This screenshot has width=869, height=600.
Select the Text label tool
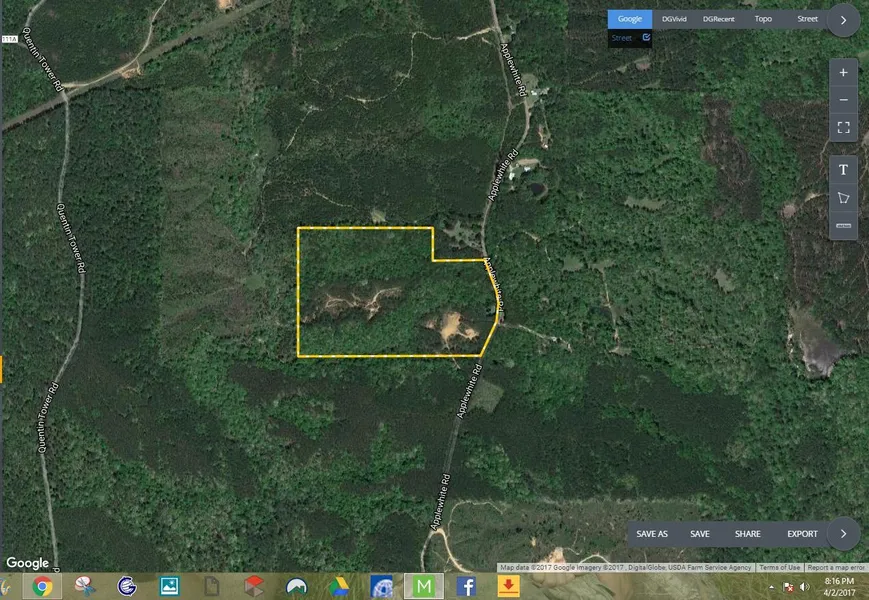pos(843,170)
